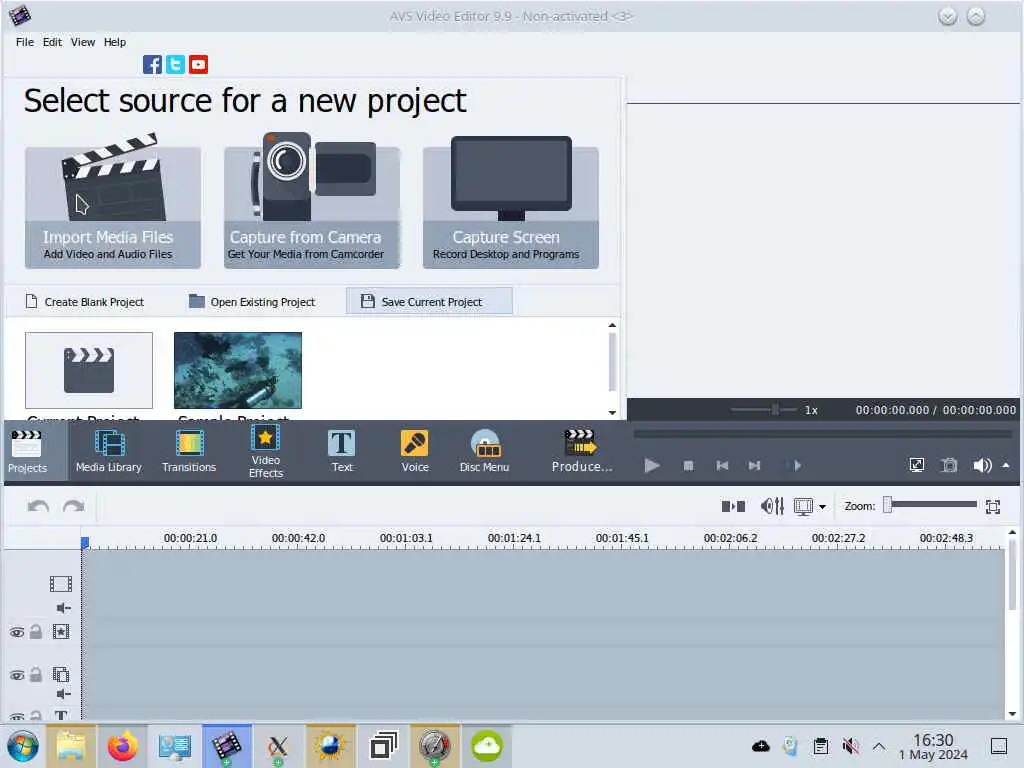Click Create Blank Project
1024x768 pixels.
[85, 302]
